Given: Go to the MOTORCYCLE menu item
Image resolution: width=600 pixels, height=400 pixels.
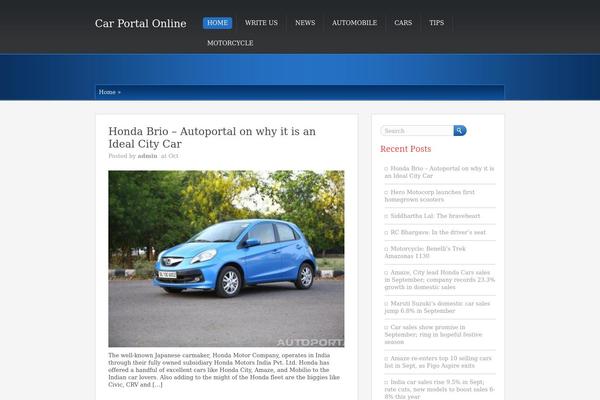Looking at the screenshot, I should click(230, 43).
